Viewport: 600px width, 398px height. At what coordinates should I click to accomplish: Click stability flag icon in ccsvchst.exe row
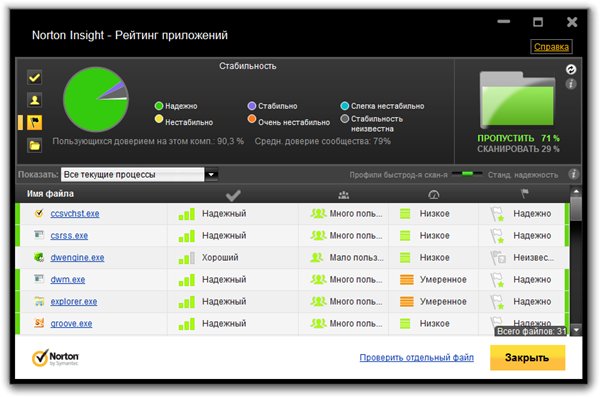497,214
